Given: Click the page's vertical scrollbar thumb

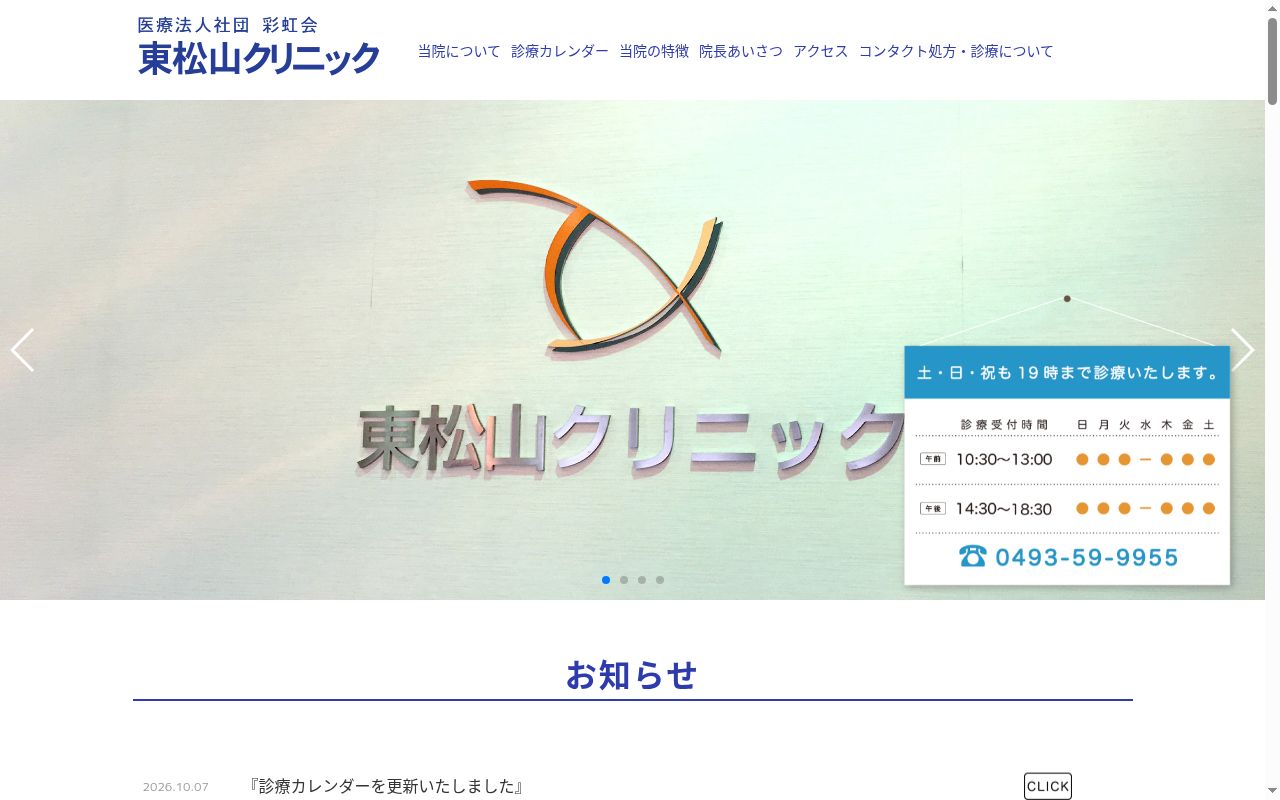Looking at the screenshot, I should pyautogui.click(x=1272, y=60).
